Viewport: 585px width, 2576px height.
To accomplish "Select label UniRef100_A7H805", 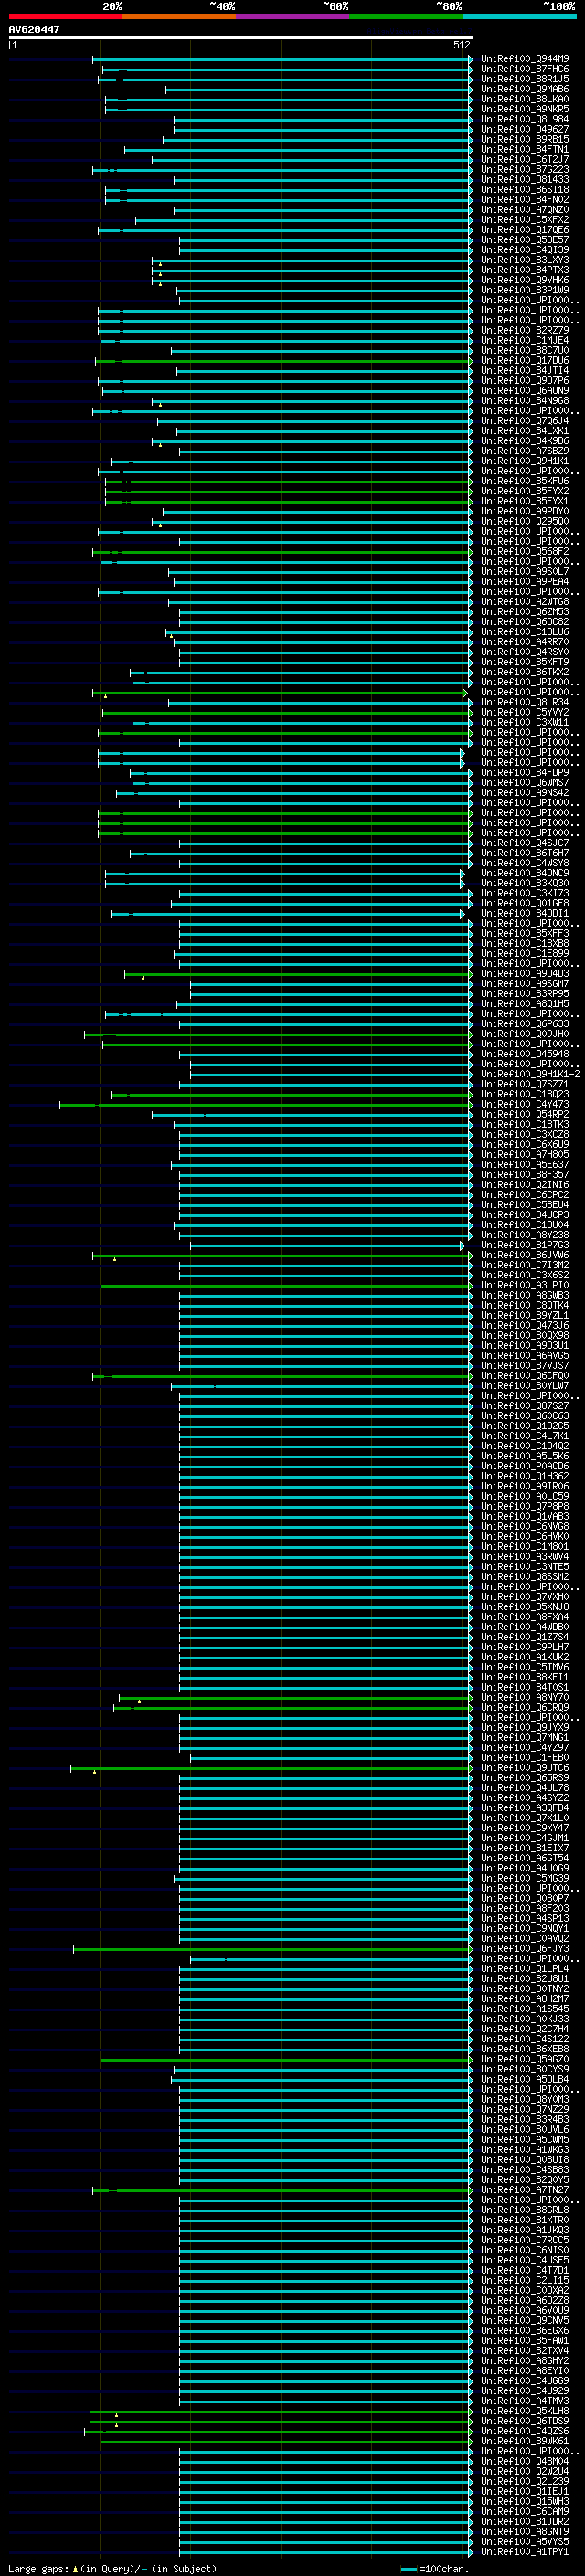I will click(x=524, y=1155).
